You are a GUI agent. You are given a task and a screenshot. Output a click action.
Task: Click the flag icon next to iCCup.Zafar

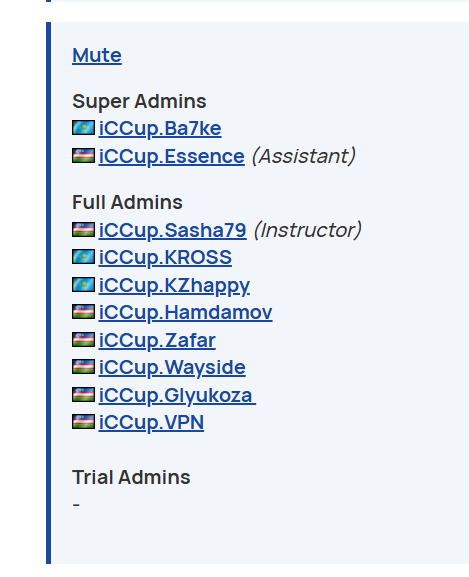point(84,339)
